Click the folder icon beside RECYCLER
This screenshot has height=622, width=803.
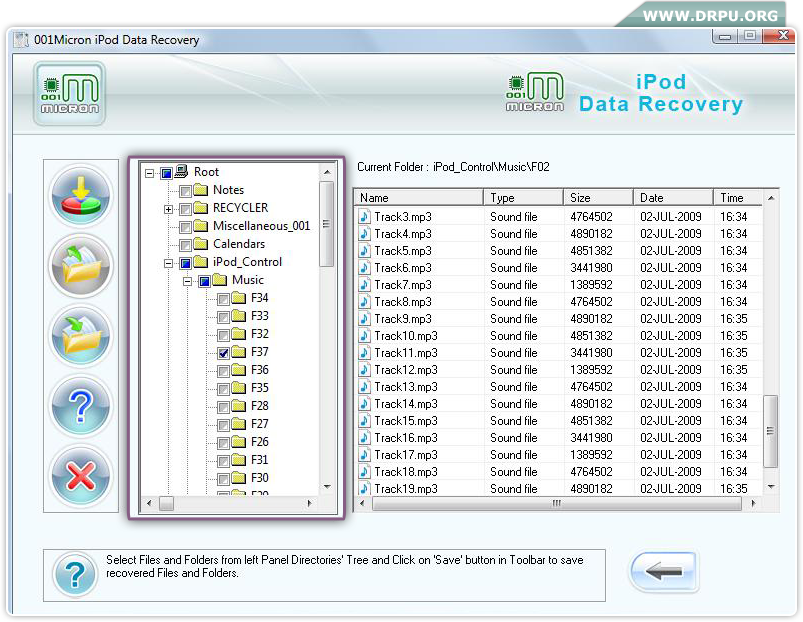pyautogui.click(x=201, y=208)
